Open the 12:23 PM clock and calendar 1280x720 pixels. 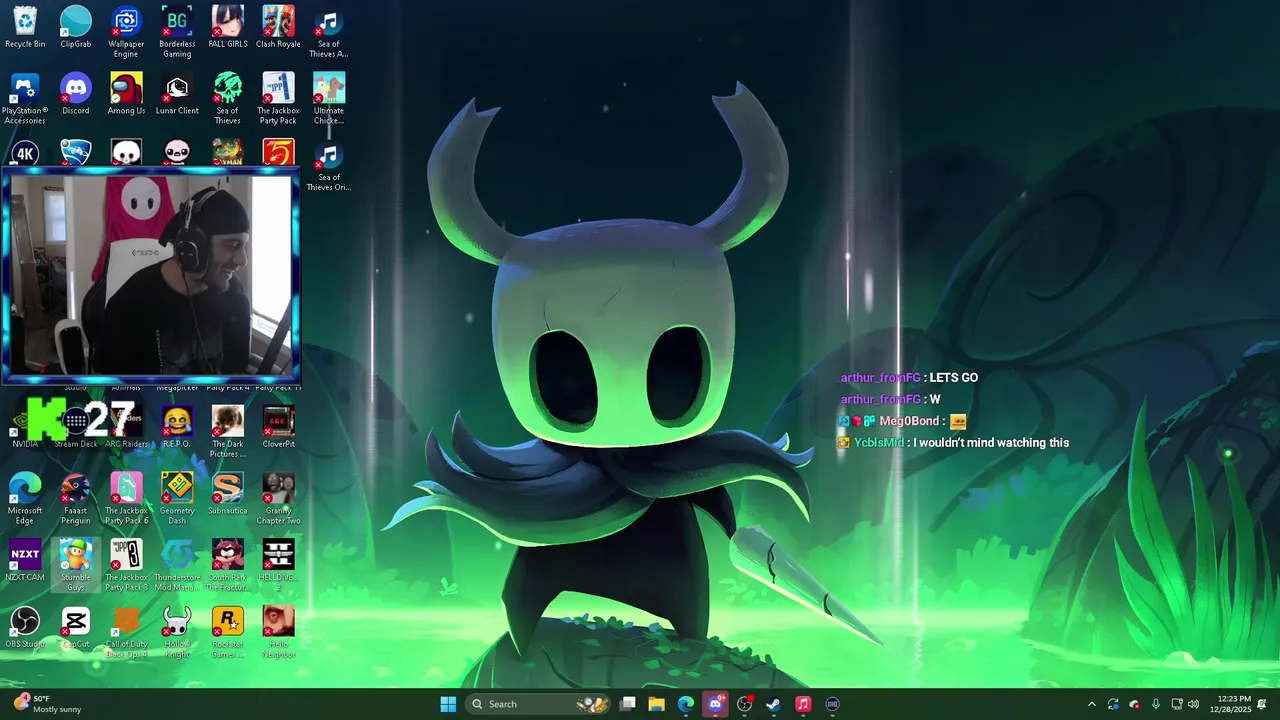click(1230, 704)
